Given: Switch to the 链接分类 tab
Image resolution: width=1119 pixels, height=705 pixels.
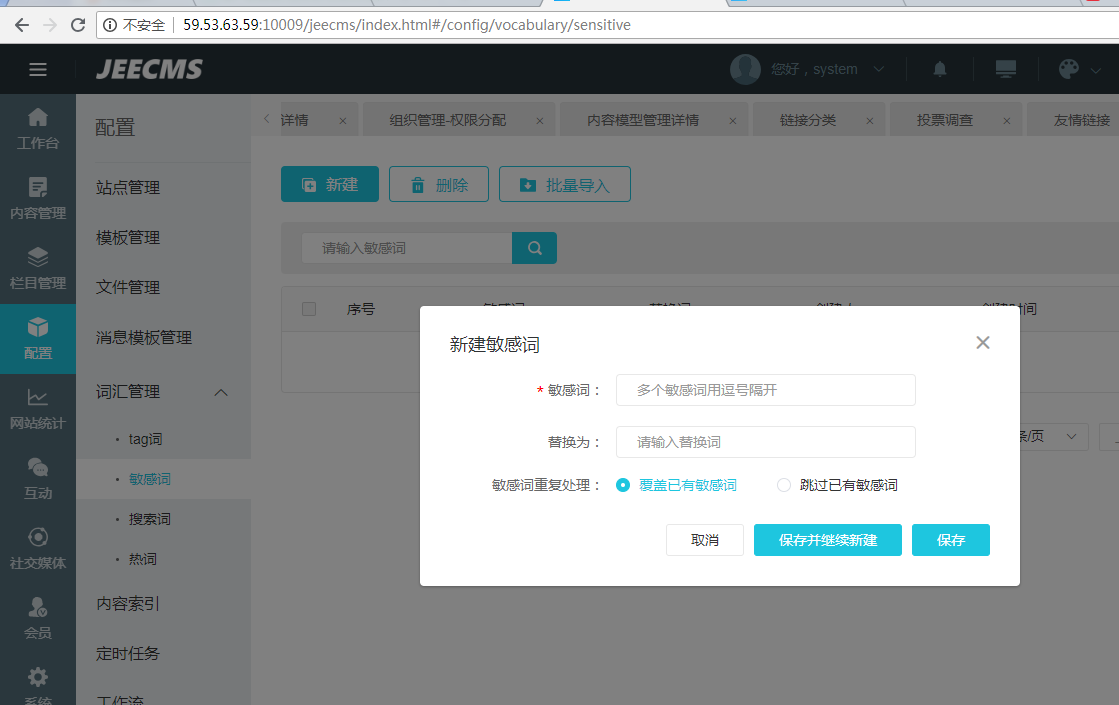Looking at the screenshot, I should (x=808, y=120).
